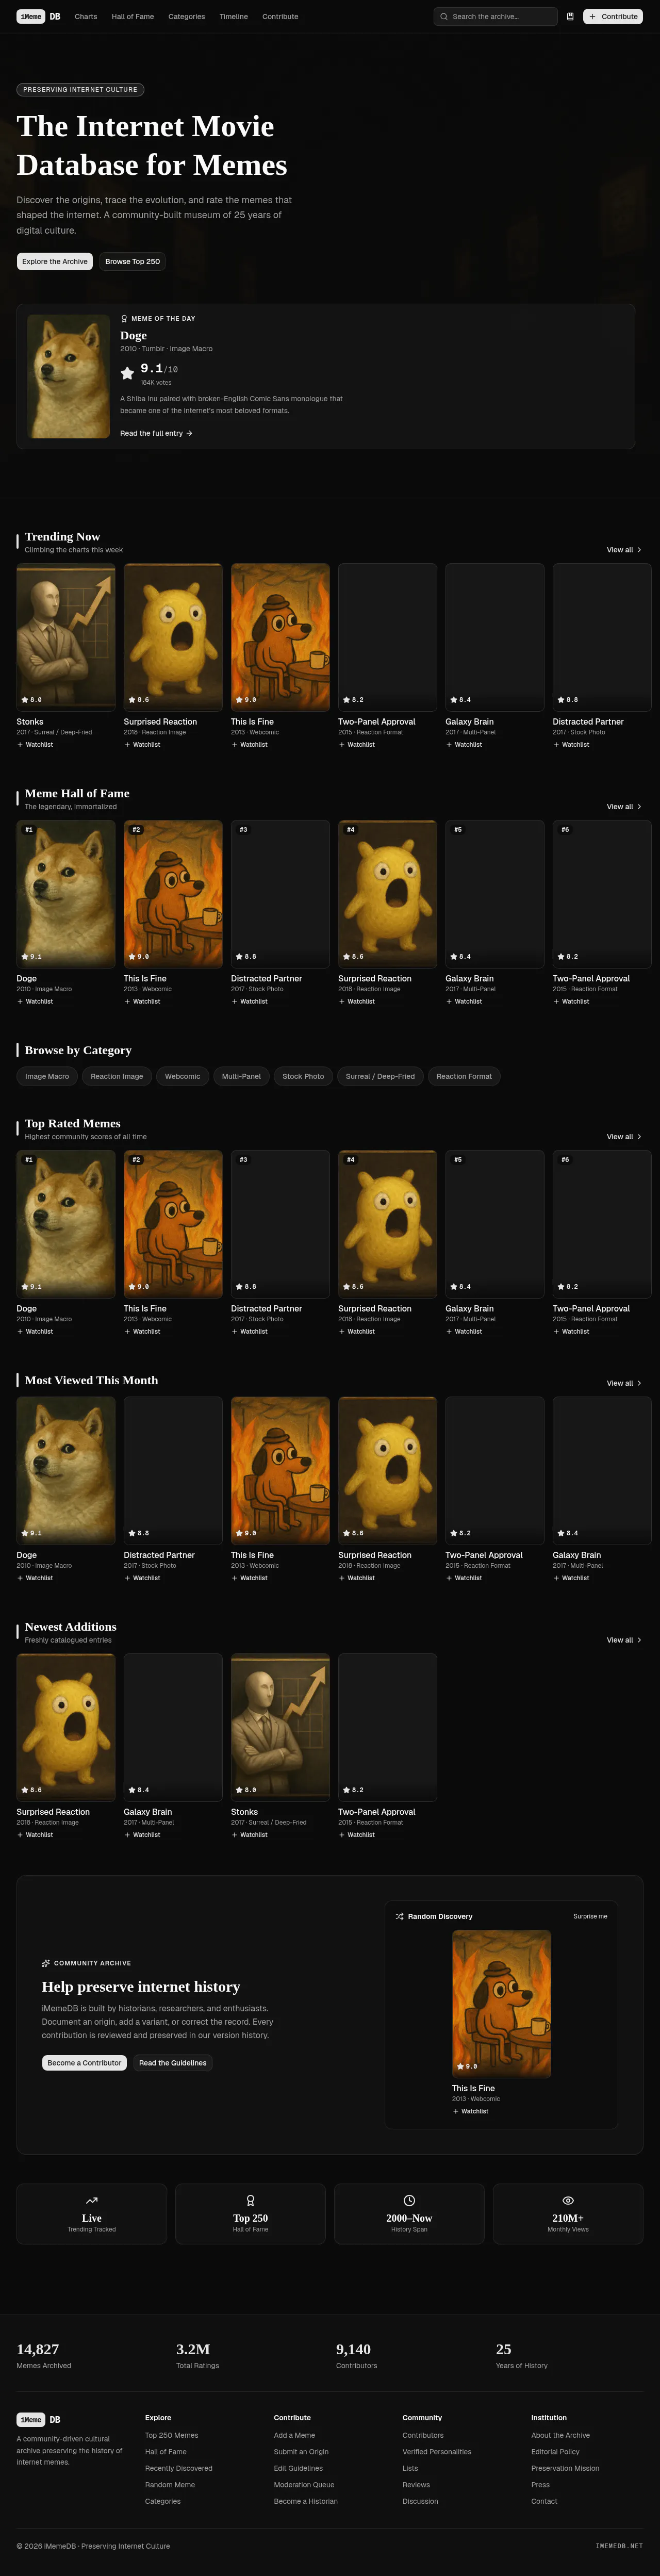This screenshot has height=2576, width=660.
Task: Click the trending arrow icon above Live
Action: 92,2200
